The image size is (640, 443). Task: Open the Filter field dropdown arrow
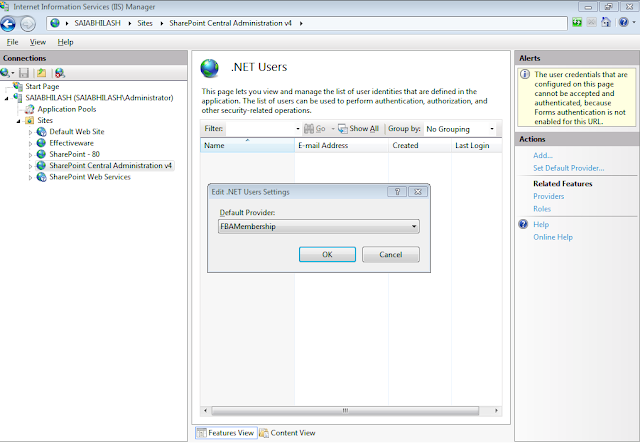(298, 129)
